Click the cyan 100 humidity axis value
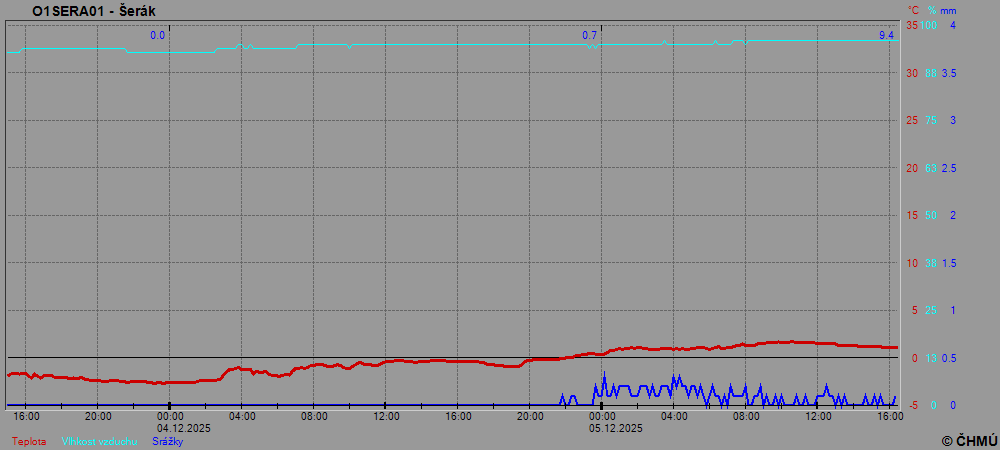 (930, 25)
